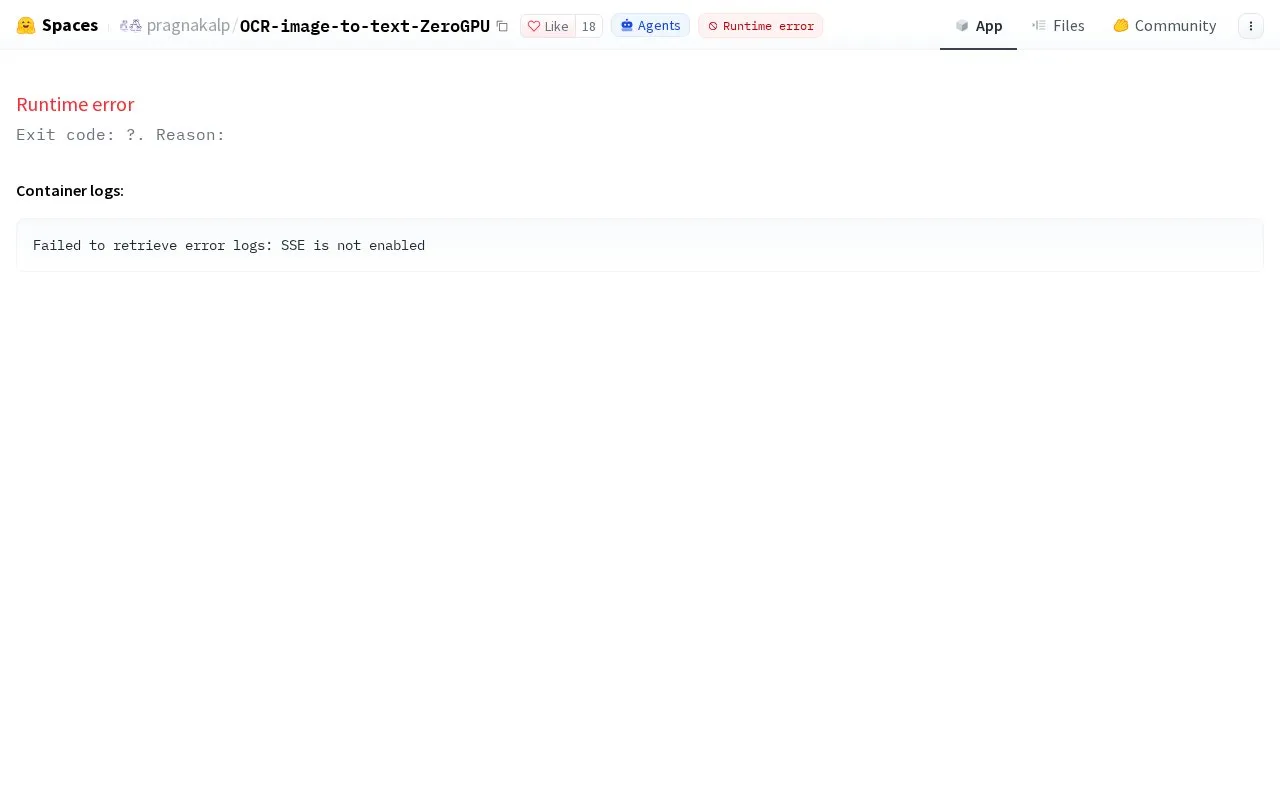Screen dimensions: 1280x800
Task: Select the red Runtime error heading
Action: [75, 104]
